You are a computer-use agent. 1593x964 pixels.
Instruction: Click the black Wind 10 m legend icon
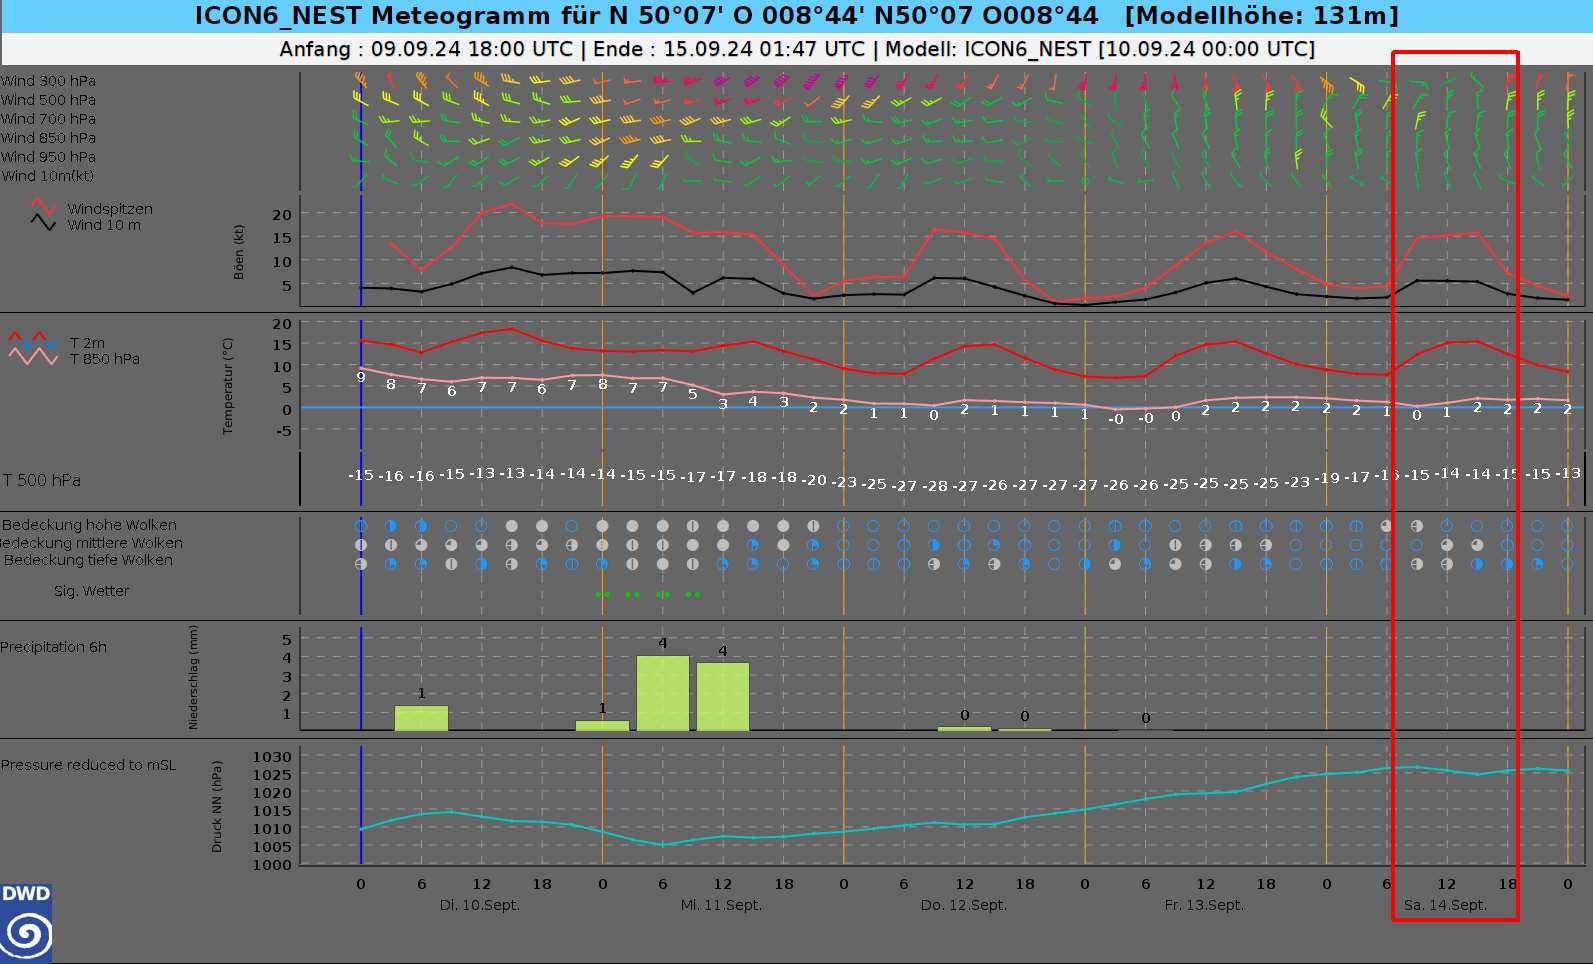click(x=43, y=223)
